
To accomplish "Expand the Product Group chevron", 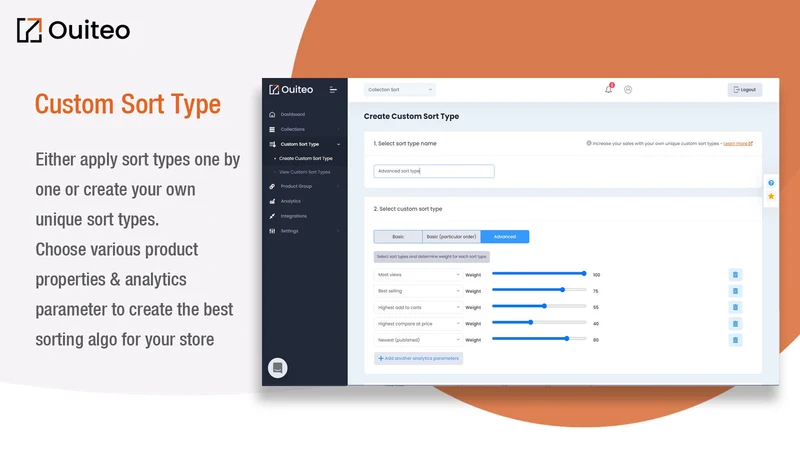I will pos(338,186).
